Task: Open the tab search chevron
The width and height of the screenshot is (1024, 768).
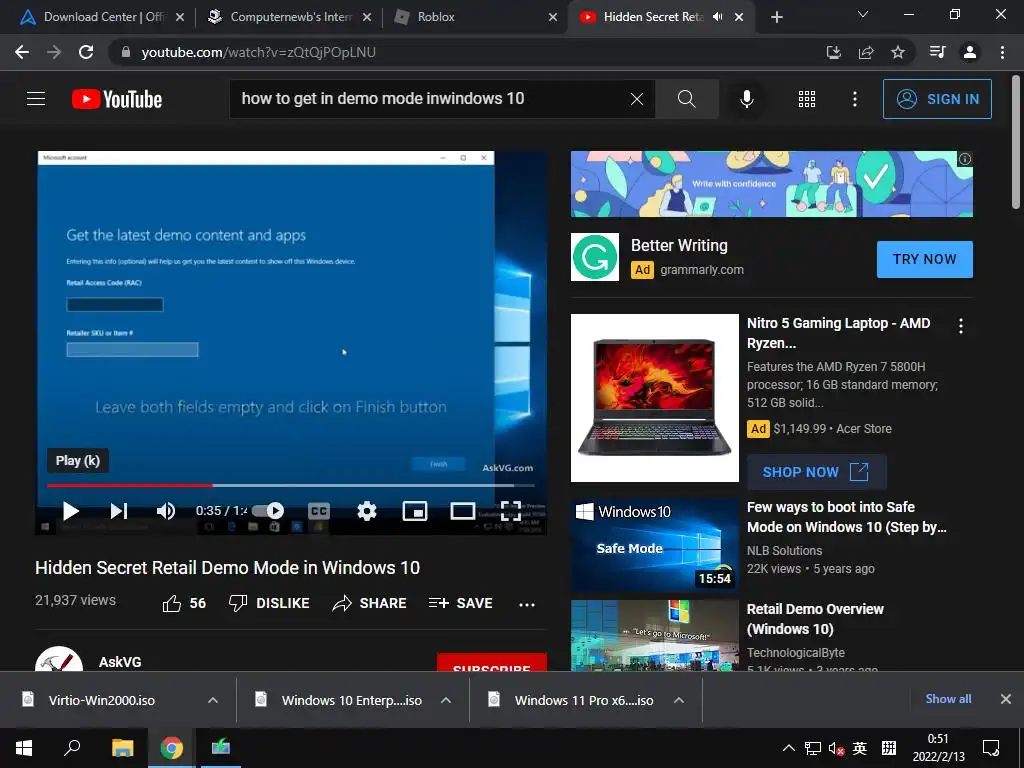Action: (x=863, y=14)
